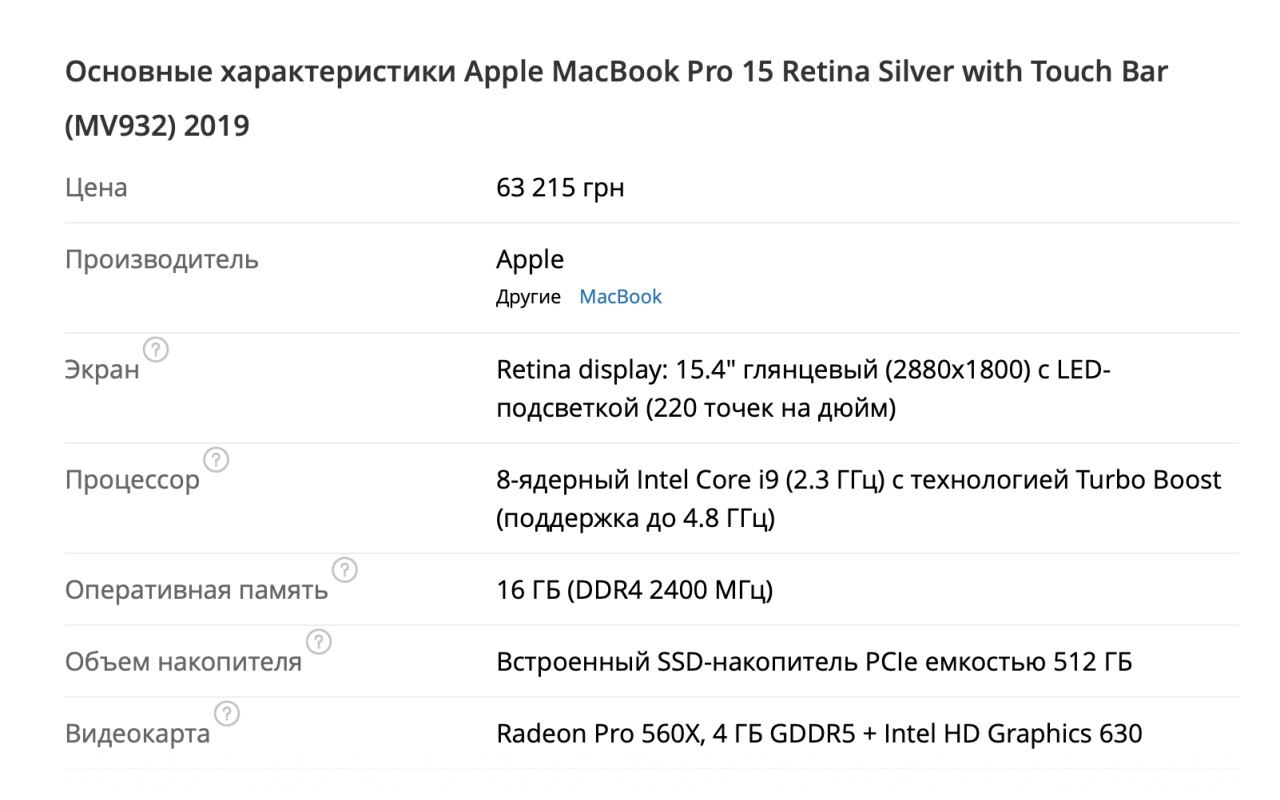The image size is (1280, 800).
Task: Click the 8-ядерный Intel Core i9 description
Action: point(859,499)
